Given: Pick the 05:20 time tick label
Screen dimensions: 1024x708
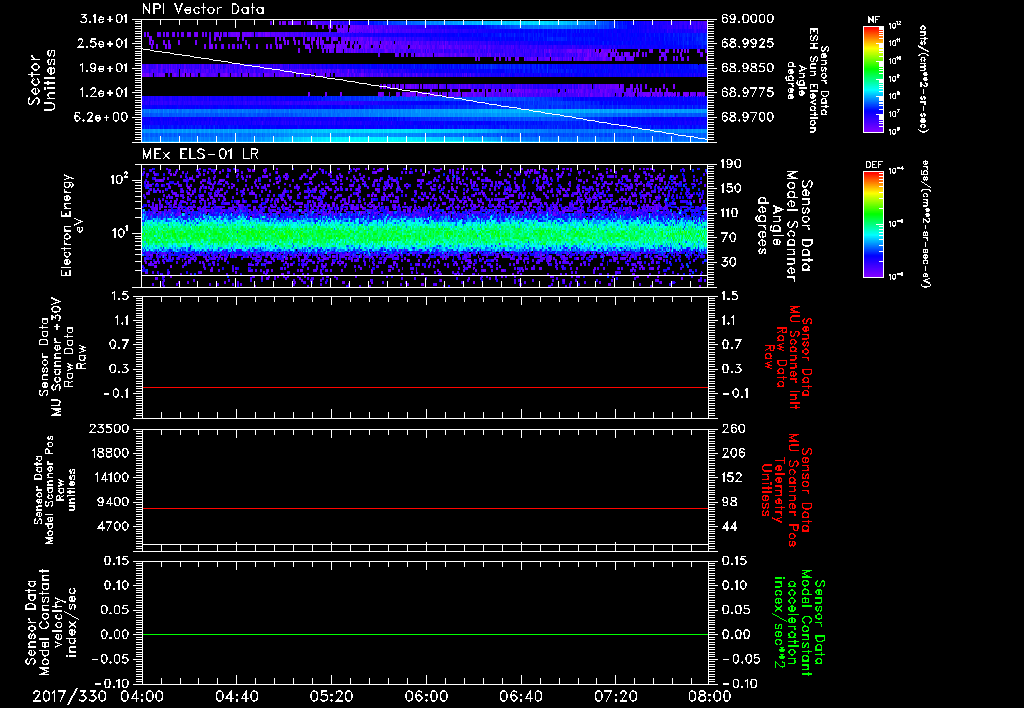Looking at the screenshot, I should pyautogui.click(x=331, y=696).
